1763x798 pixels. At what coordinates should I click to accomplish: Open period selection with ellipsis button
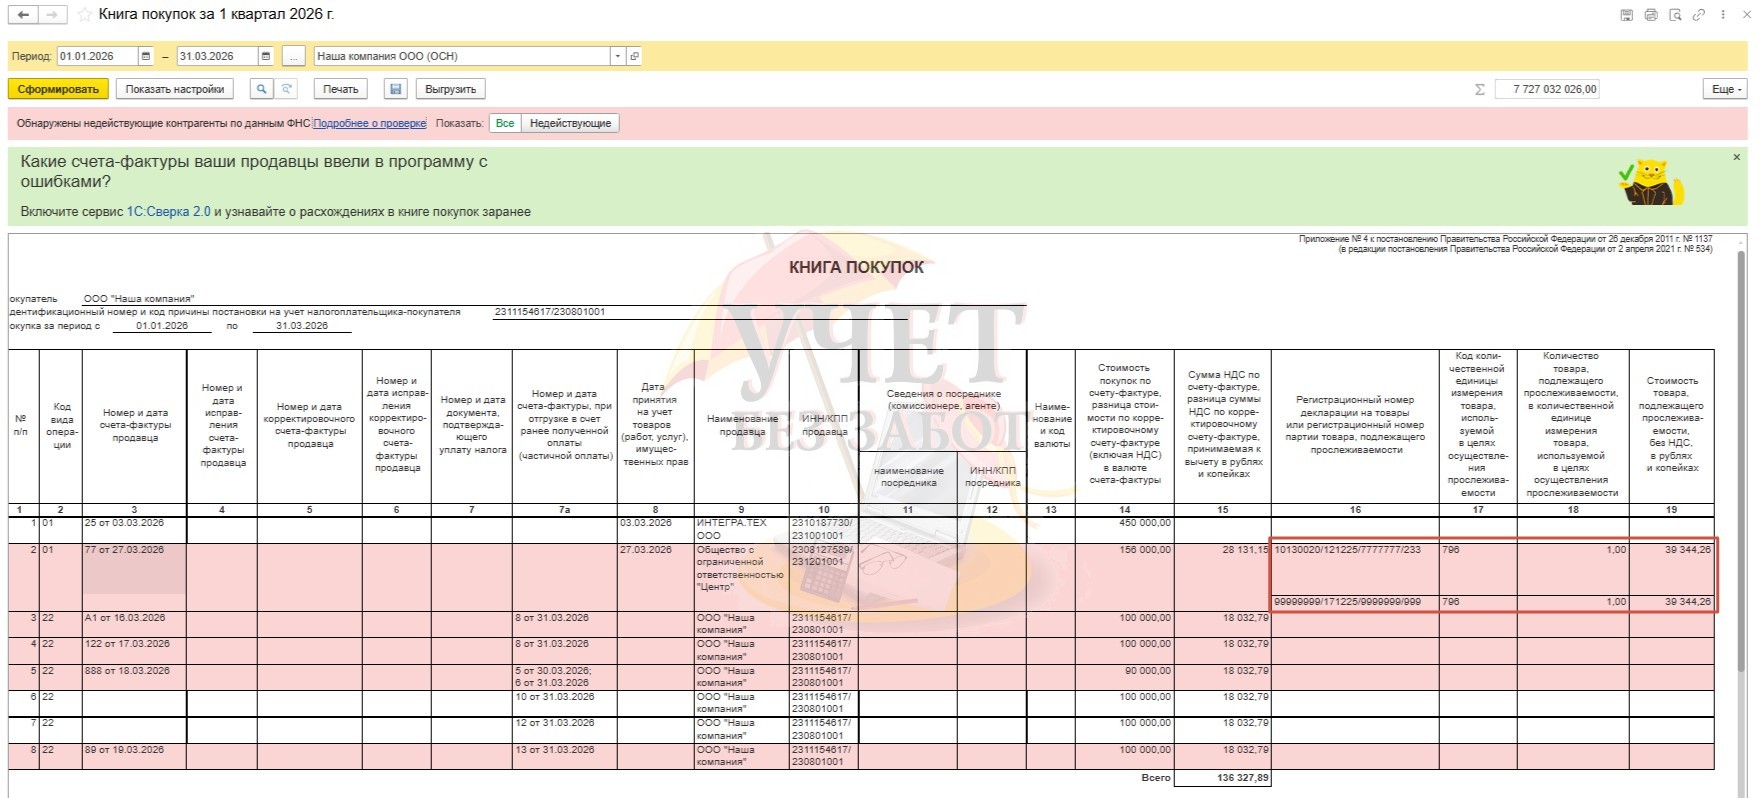(293, 56)
